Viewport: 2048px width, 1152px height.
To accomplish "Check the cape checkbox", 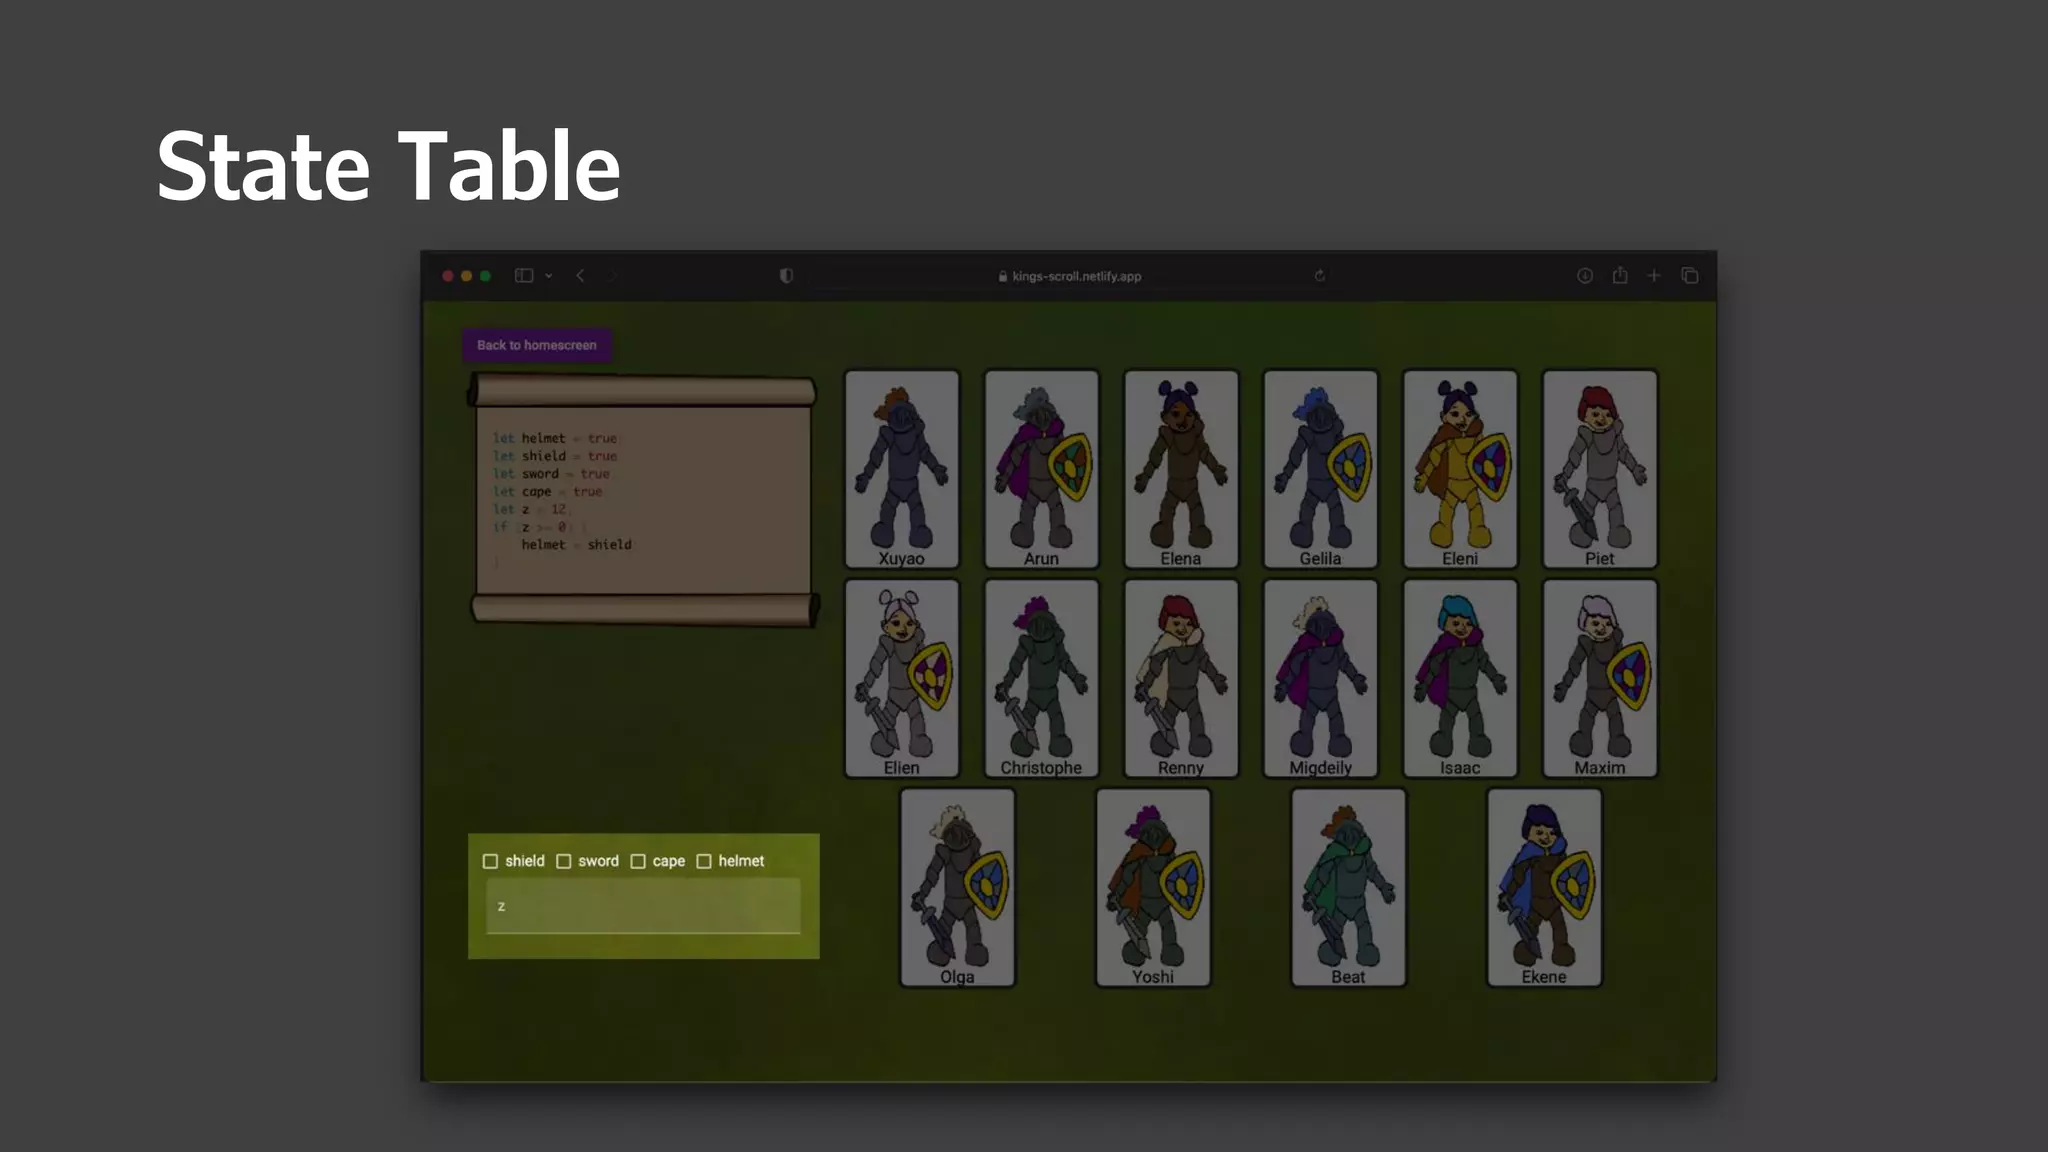I will coord(638,861).
